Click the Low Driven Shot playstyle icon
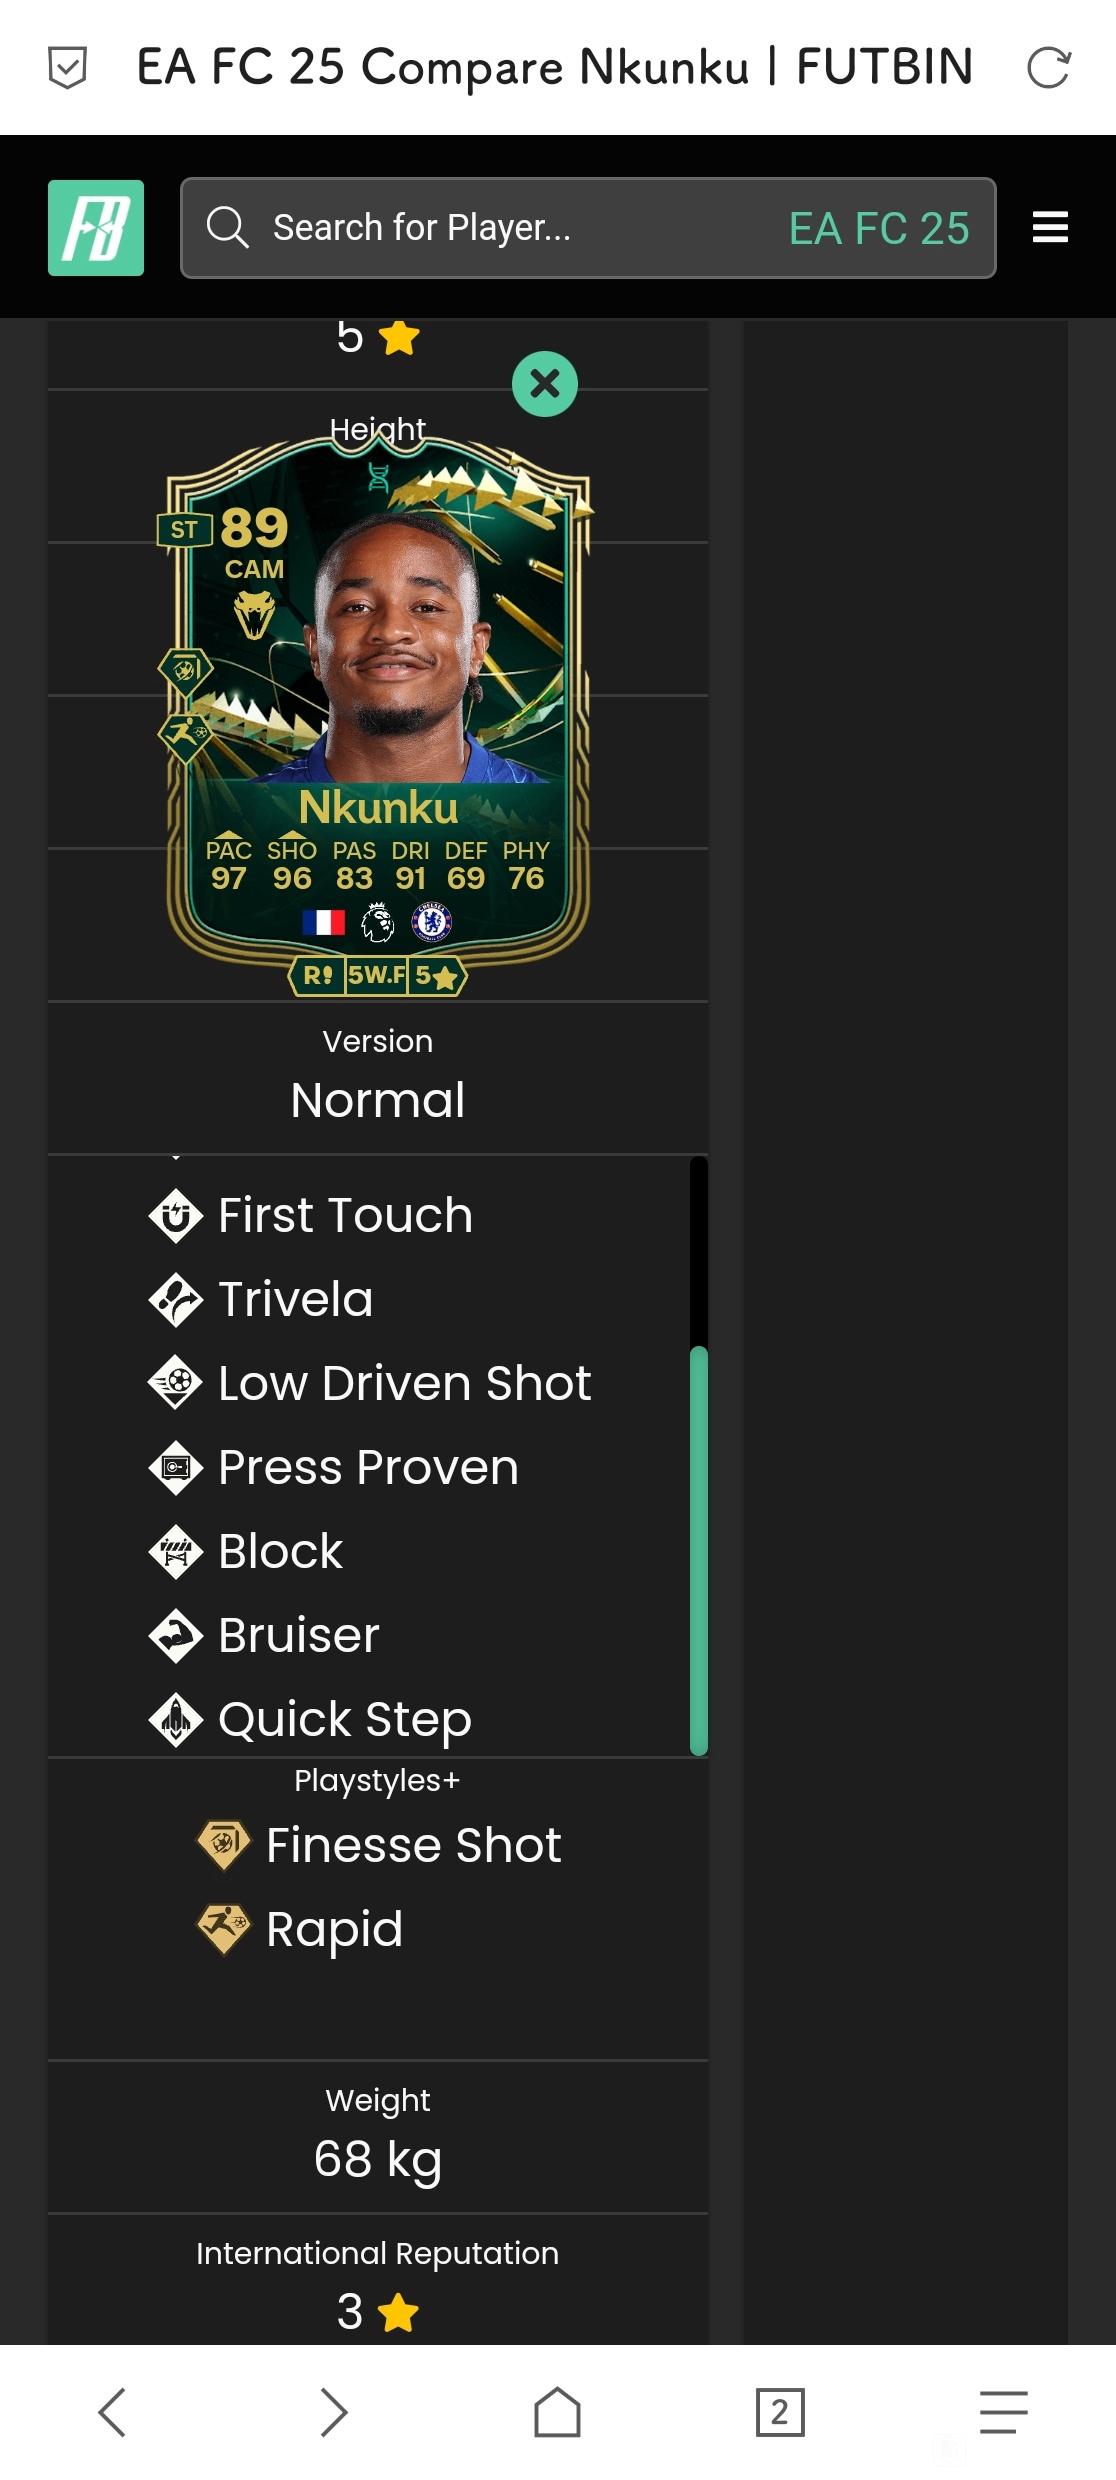The image size is (1116, 2480). (176, 1384)
